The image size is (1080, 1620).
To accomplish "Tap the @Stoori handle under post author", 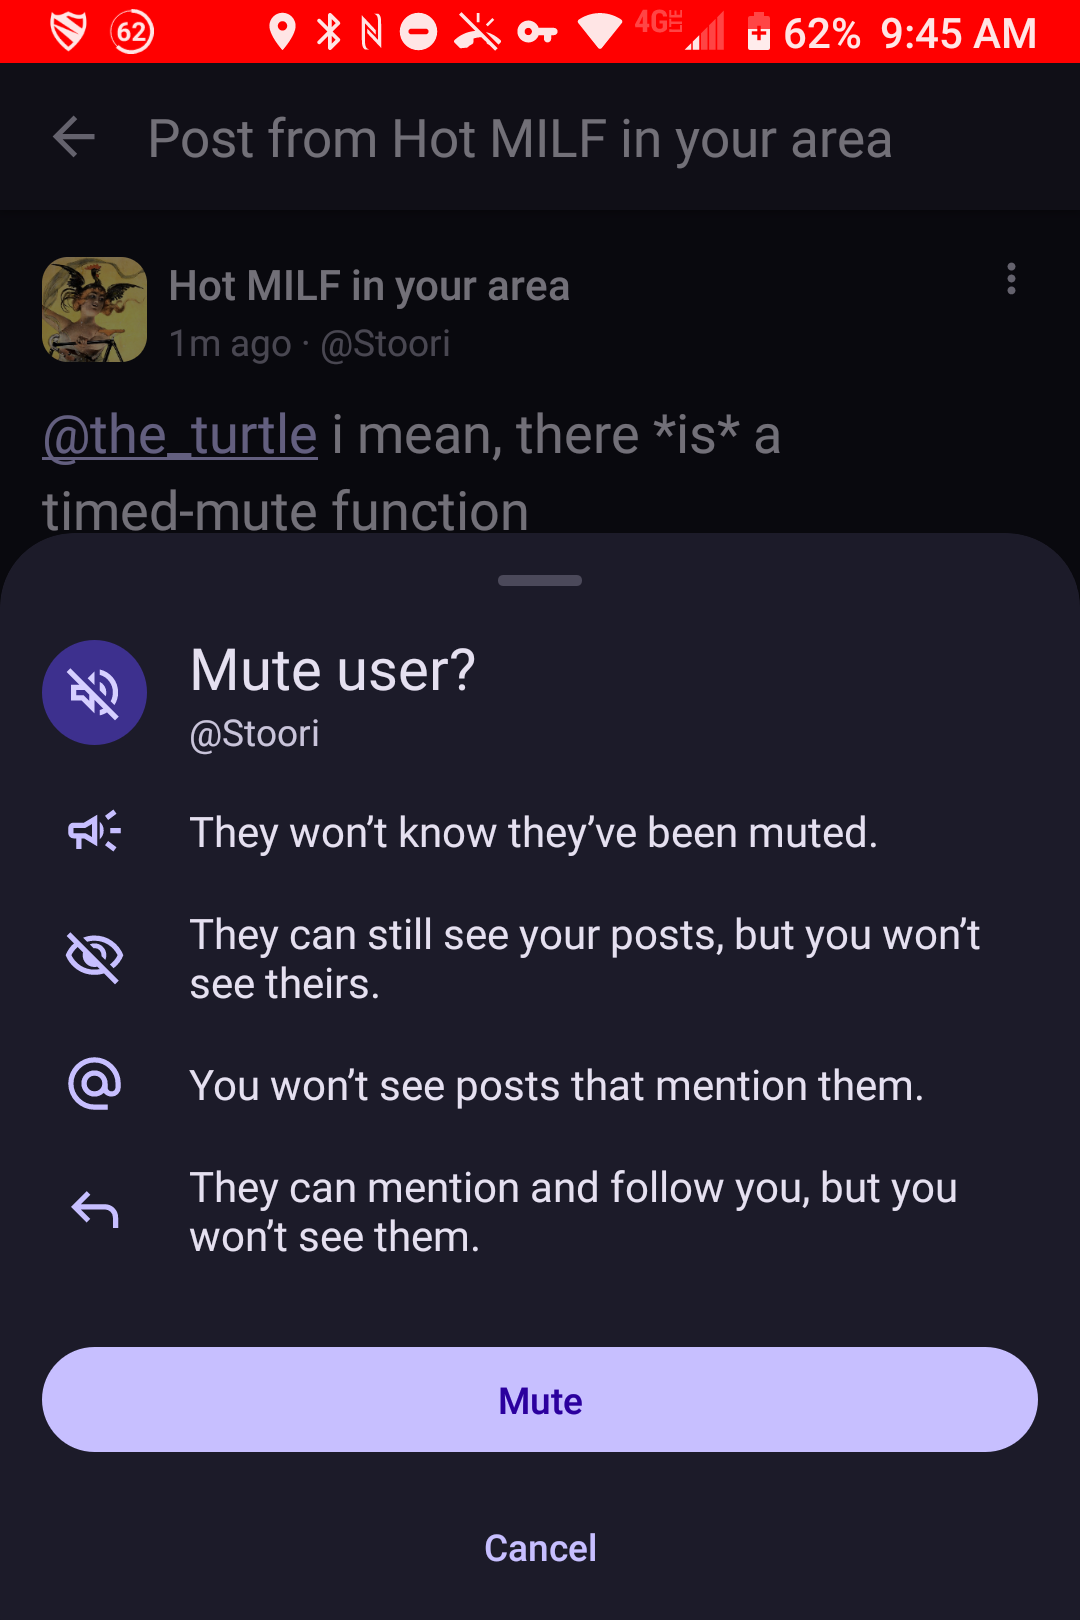I will (x=385, y=344).
